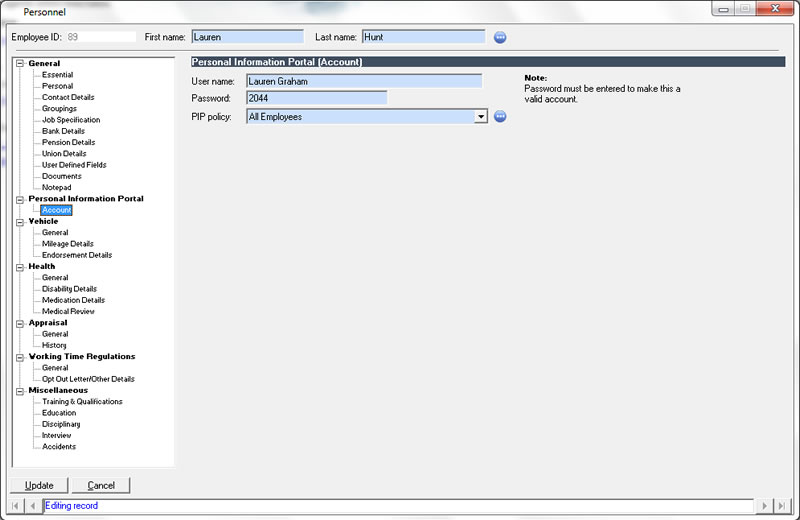Collapse the Miscellaneous tree section

(20, 391)
